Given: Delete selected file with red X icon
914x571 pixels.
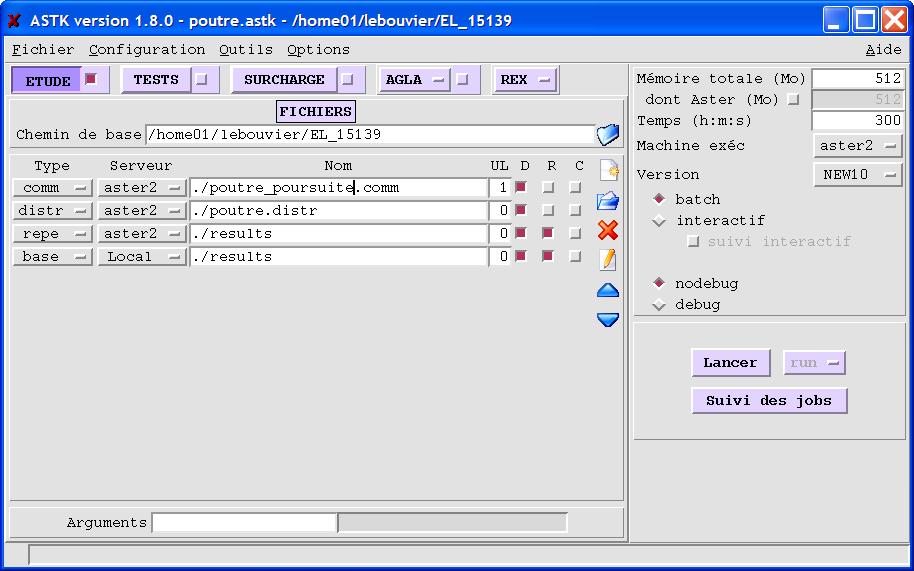Looking at the screenshot, I should click(608, 231).
